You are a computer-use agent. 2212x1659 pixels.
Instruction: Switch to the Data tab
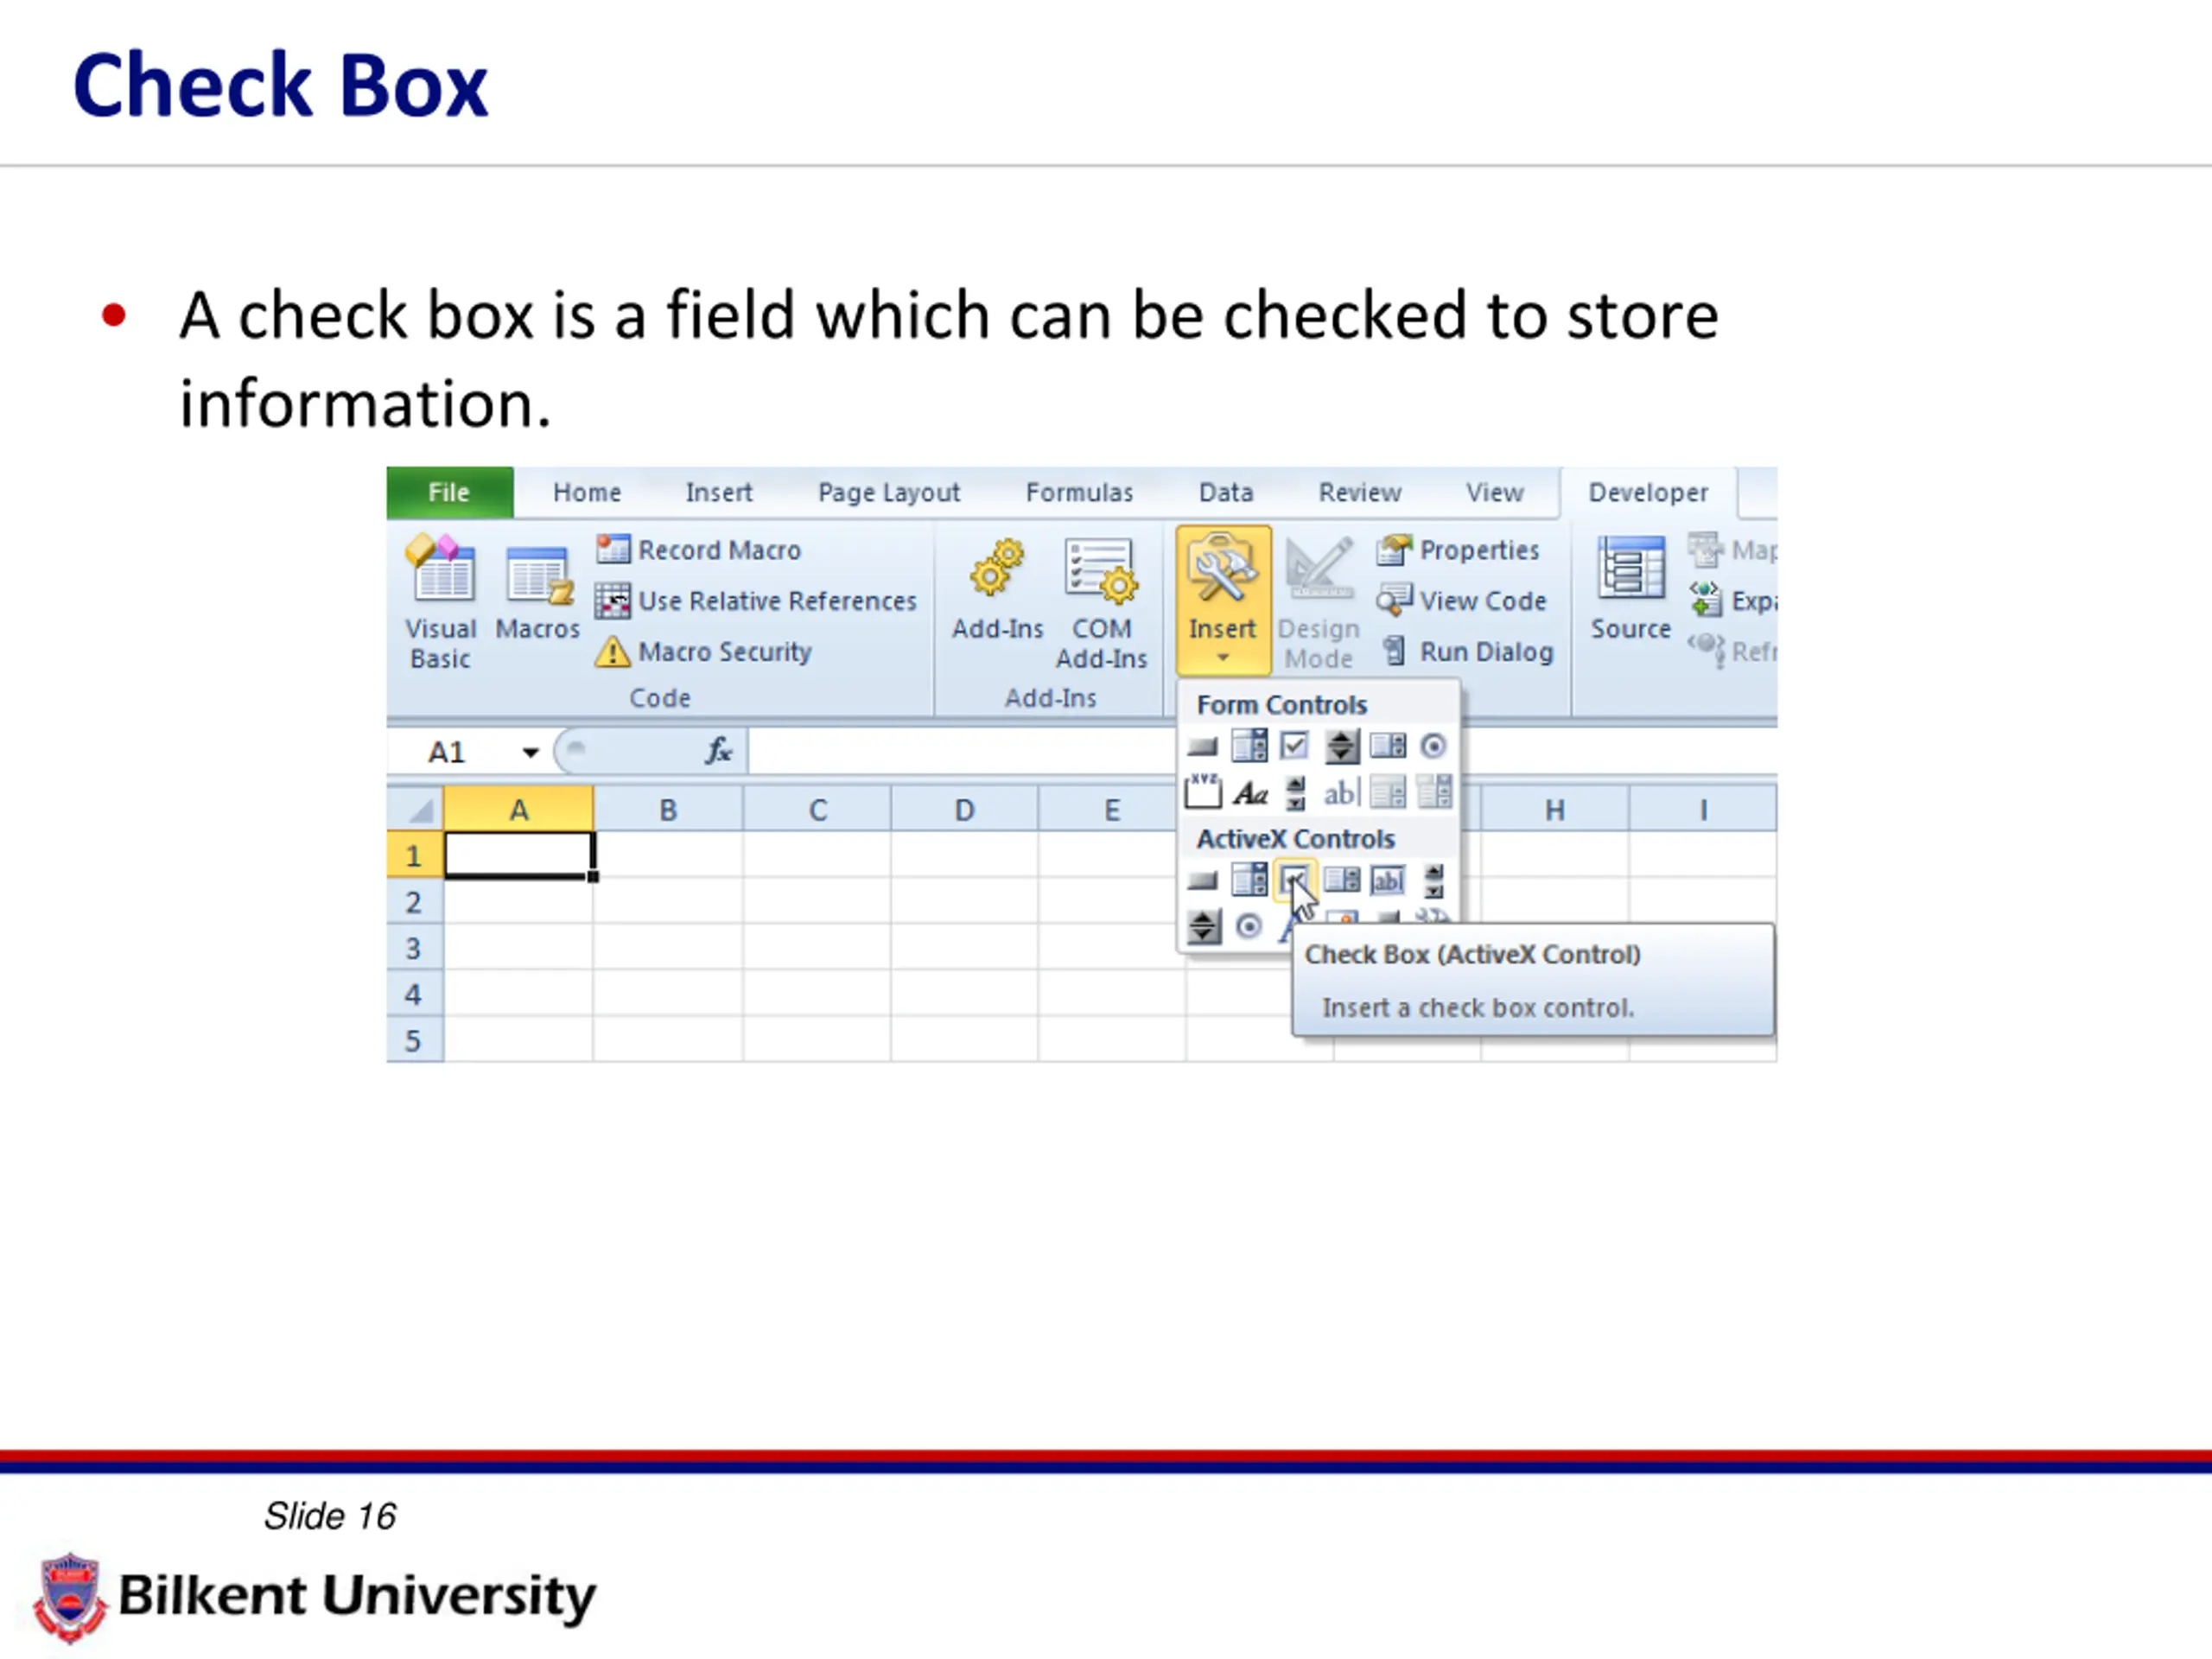click(1226, 492)
